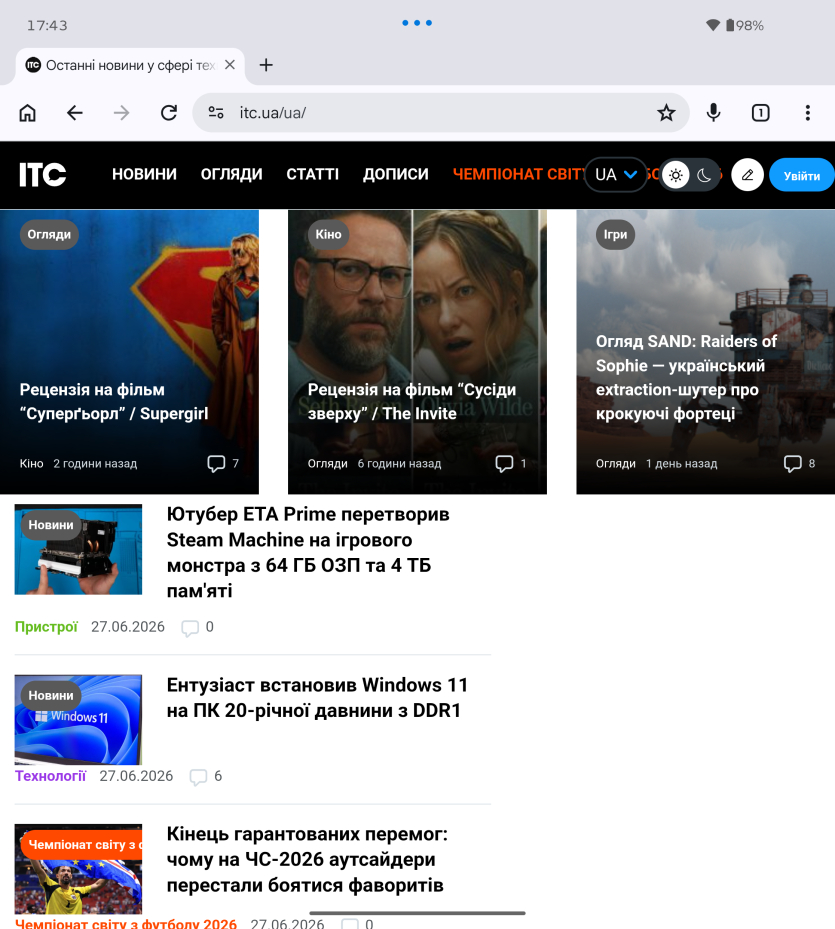The height and width of the screenshot is (929, 835).
Task: Click the Ігри badge on SAND card
Action: (x=615, y=235)
